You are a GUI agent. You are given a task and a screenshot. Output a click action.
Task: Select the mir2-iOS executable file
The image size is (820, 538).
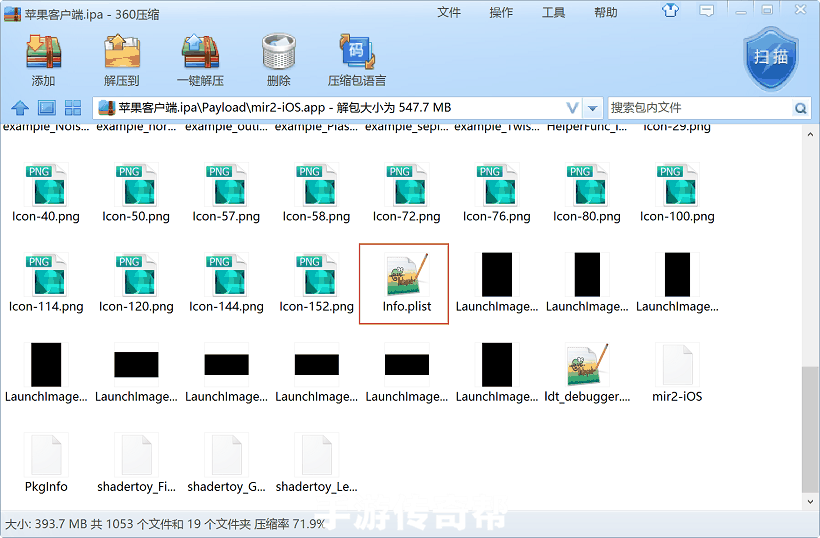tap(677, 373)
